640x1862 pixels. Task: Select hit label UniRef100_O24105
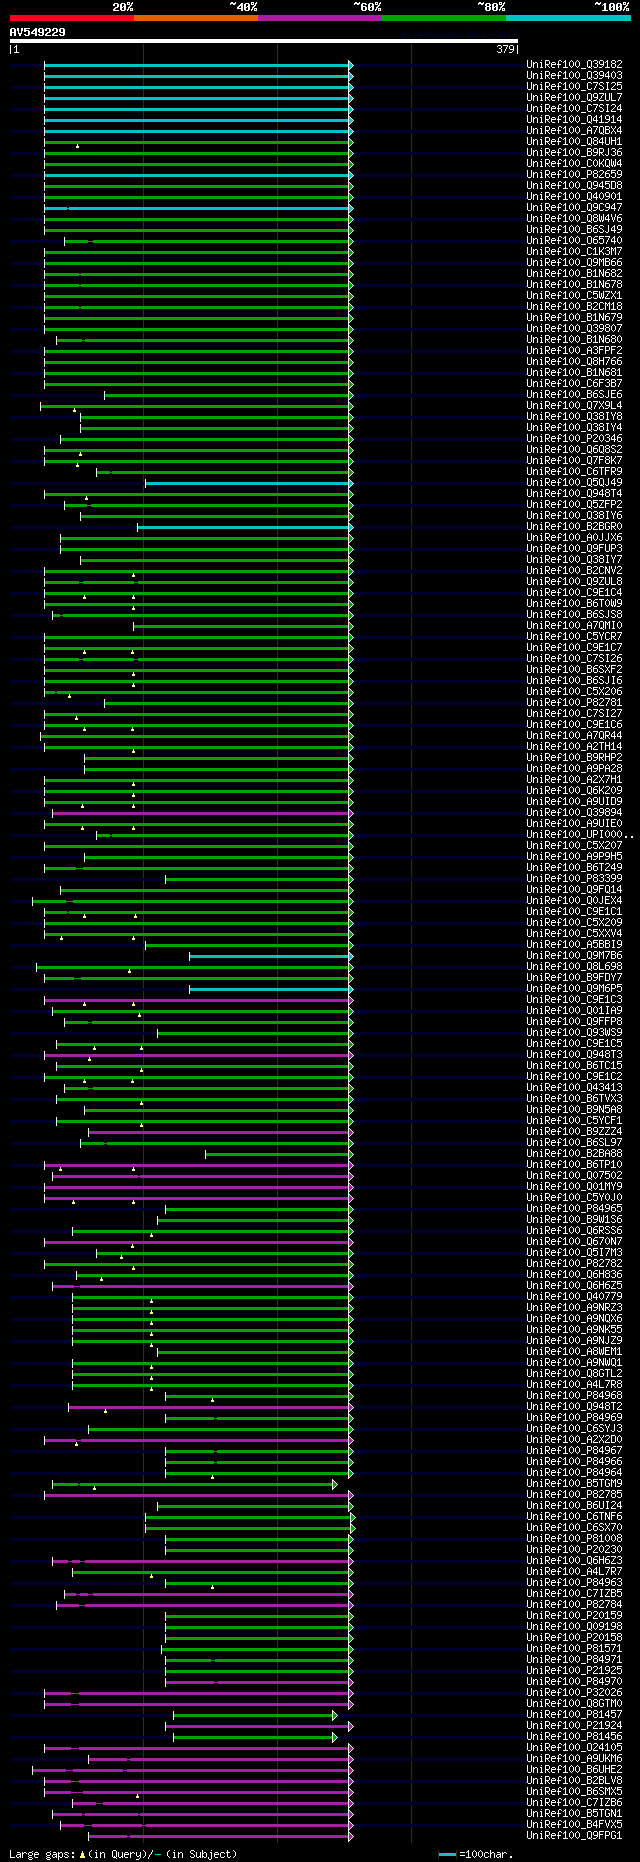click(574, 1748)
